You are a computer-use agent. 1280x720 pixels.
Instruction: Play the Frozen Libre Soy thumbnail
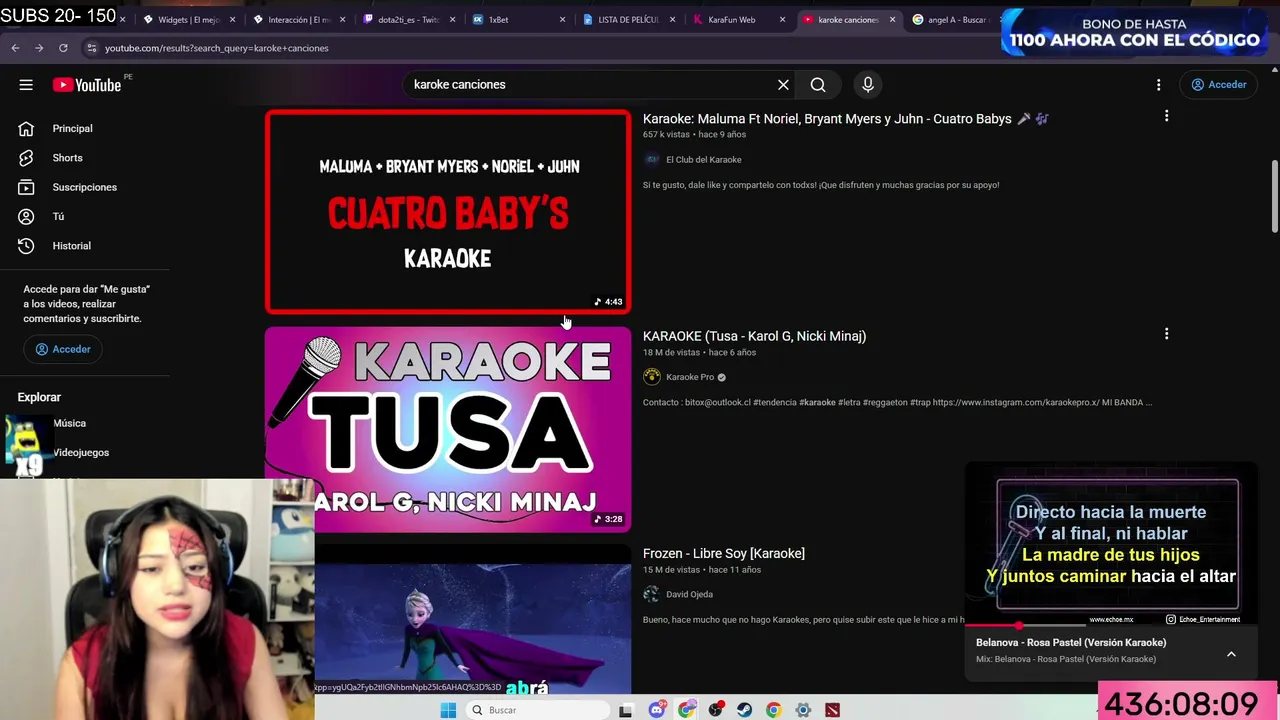[x=473, y=619]
